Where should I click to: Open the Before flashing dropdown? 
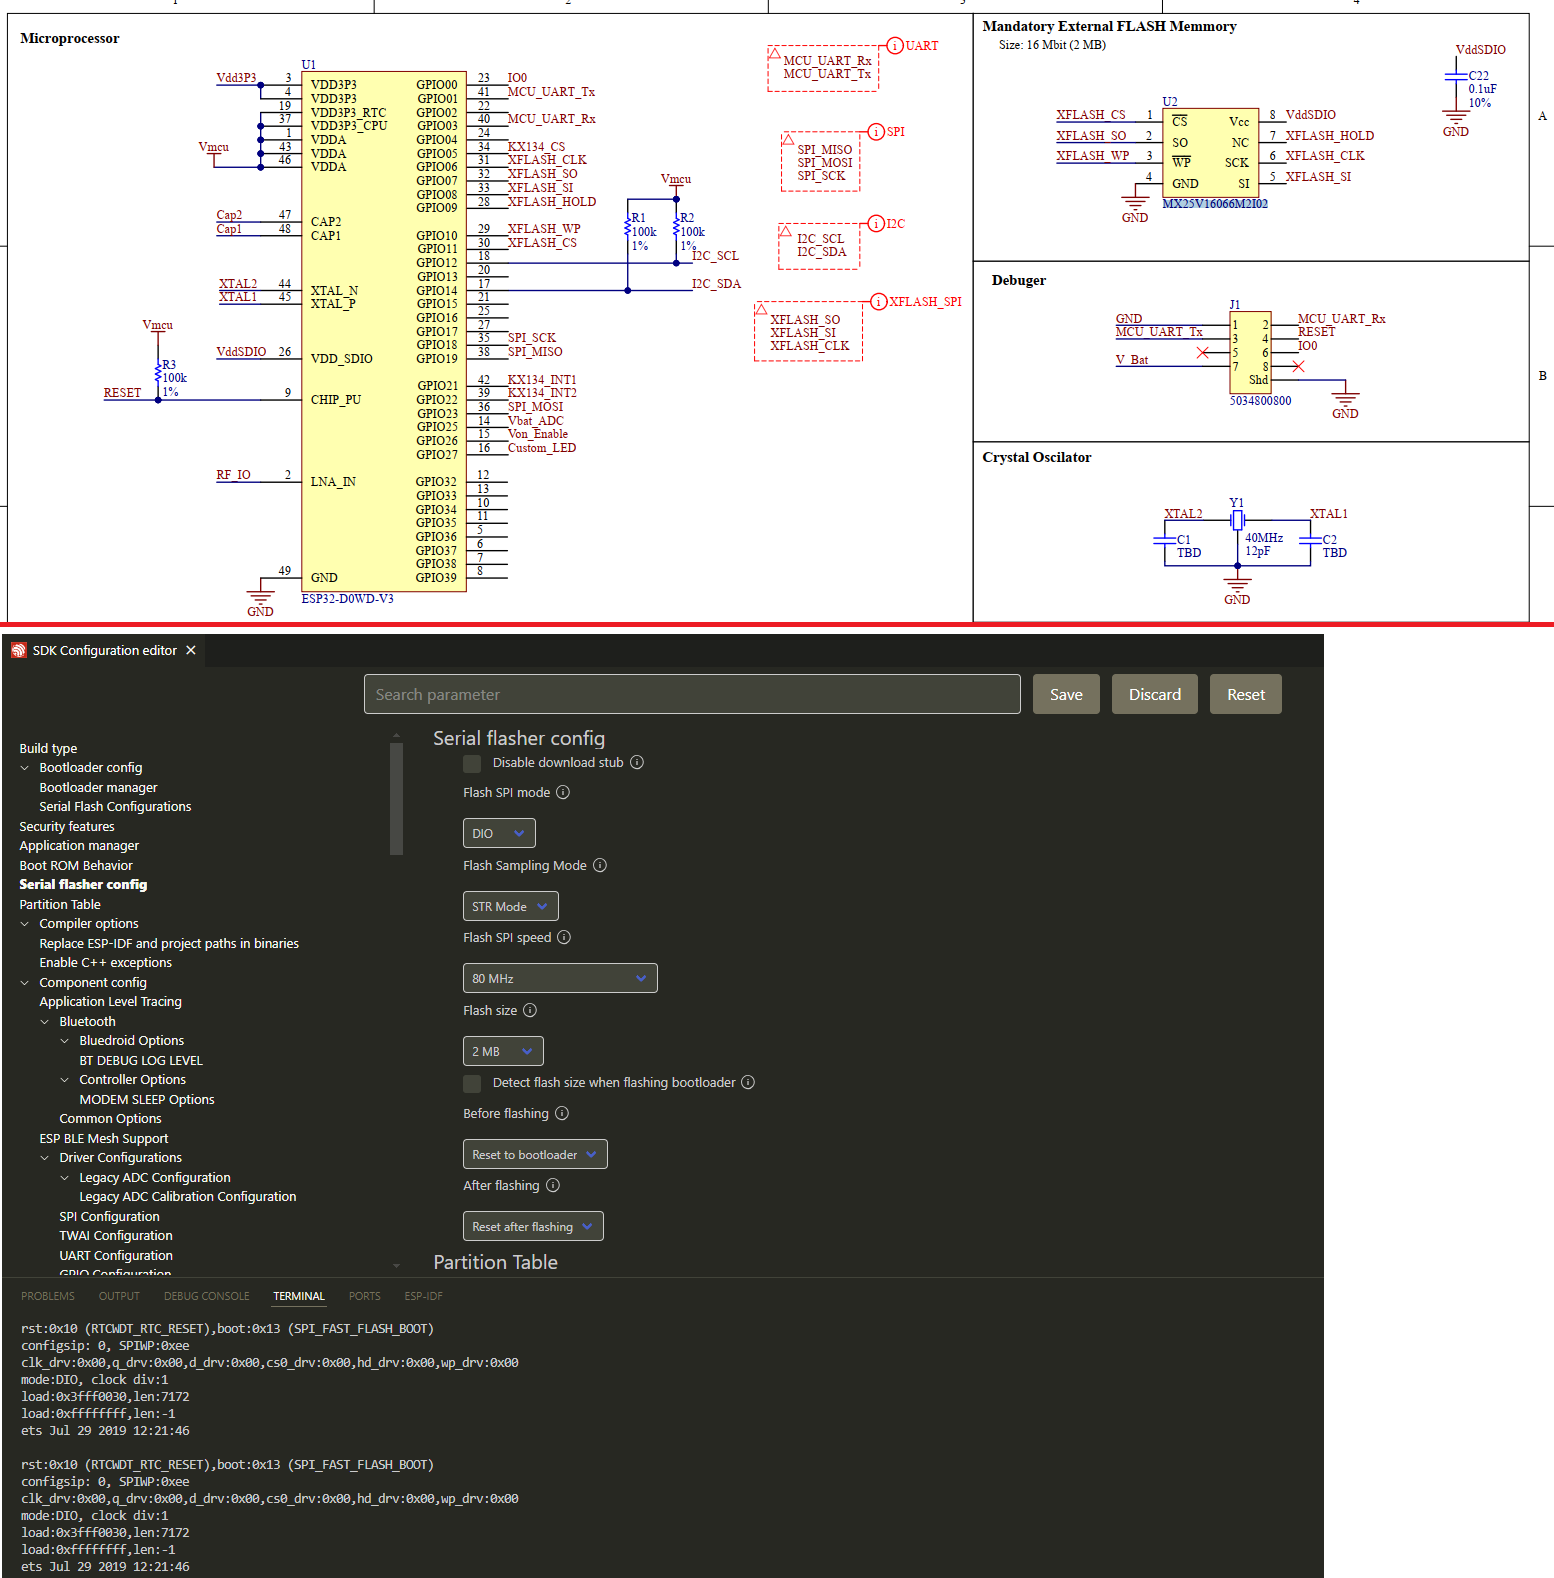(535, 1154)
